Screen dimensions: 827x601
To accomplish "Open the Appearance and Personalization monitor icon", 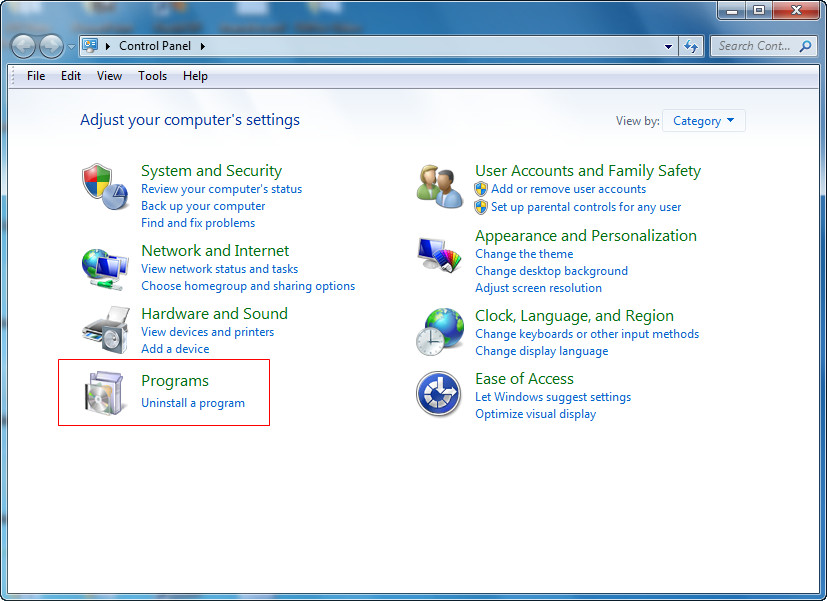I will point(439,255).
